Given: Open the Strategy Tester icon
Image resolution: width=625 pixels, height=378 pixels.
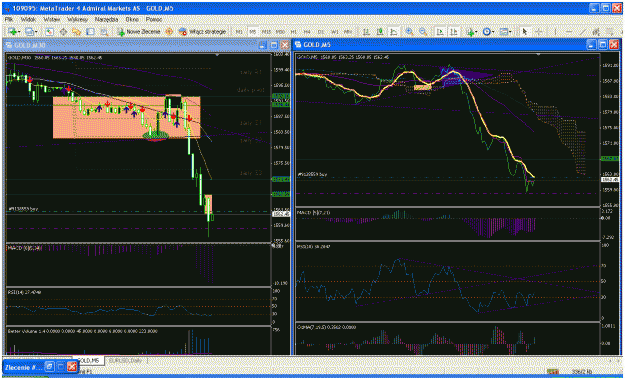Looking at the screenshot, I should click(x=104, y=32).
